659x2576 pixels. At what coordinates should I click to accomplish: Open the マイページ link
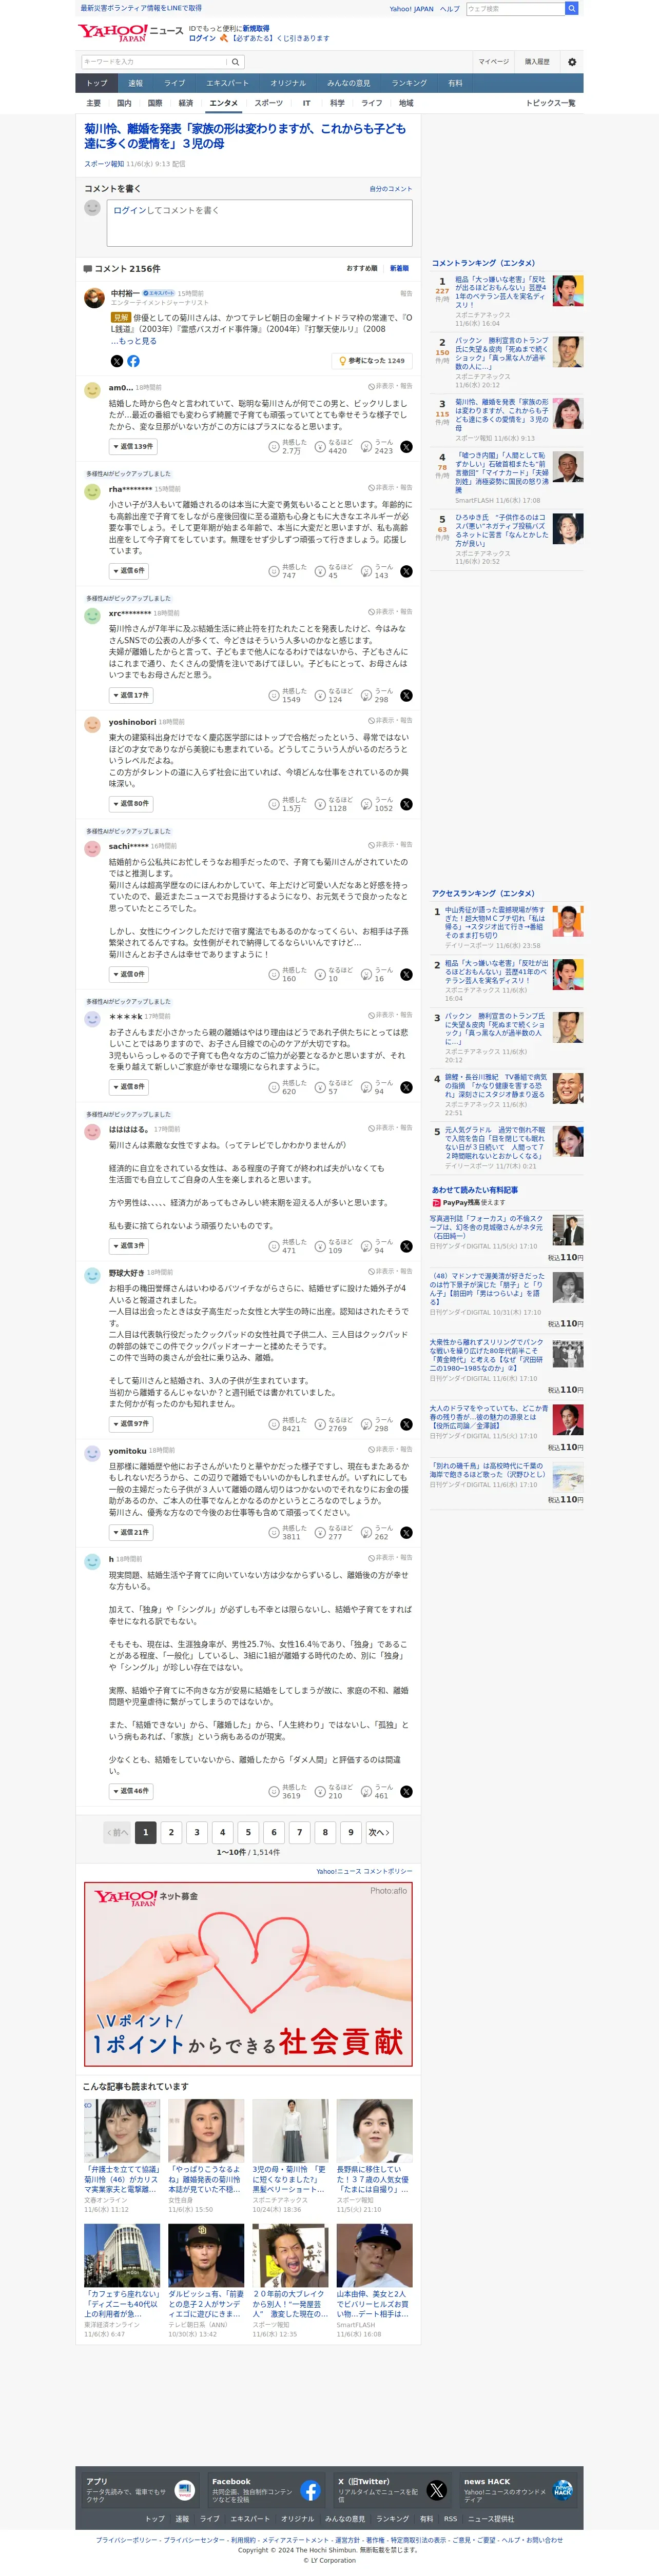point(493,62)
